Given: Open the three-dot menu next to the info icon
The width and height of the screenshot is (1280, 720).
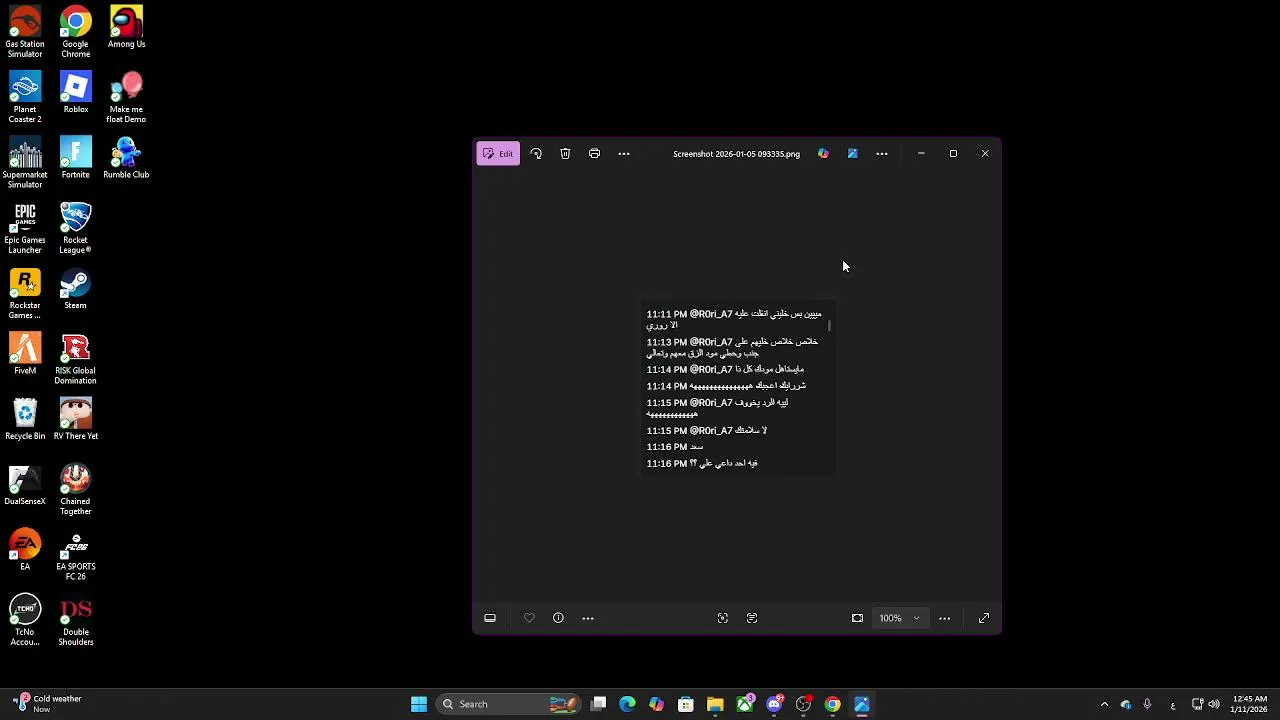Looking at the screenshot, I should point(588,618).
